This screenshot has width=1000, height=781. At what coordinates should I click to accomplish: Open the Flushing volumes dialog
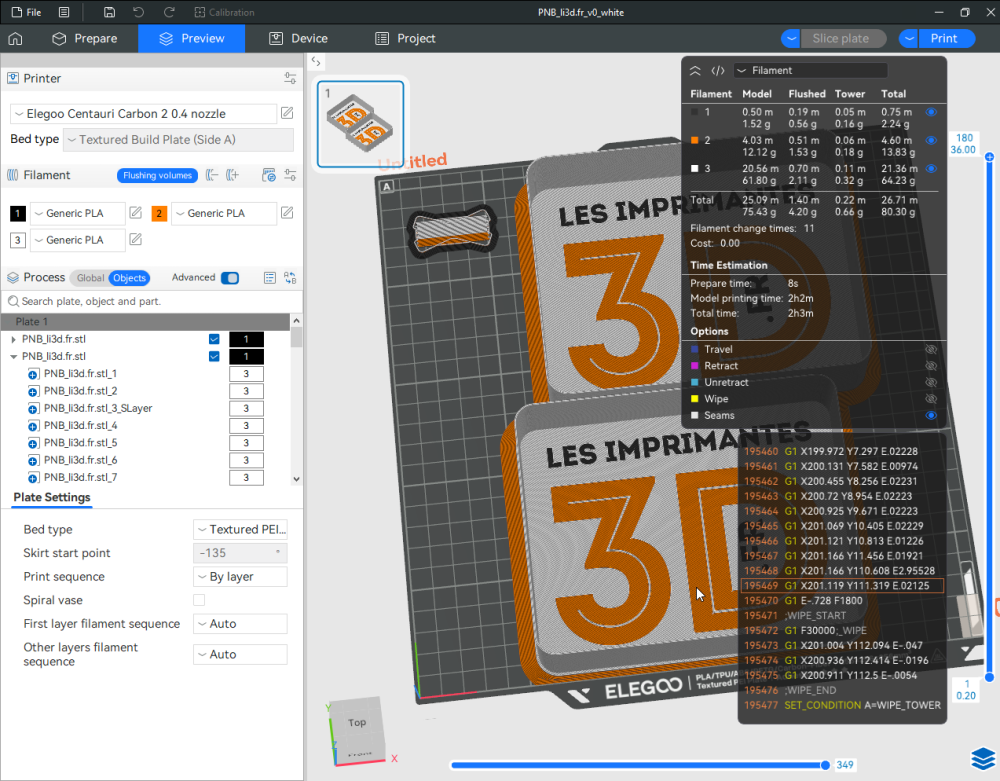coord(157,175)
